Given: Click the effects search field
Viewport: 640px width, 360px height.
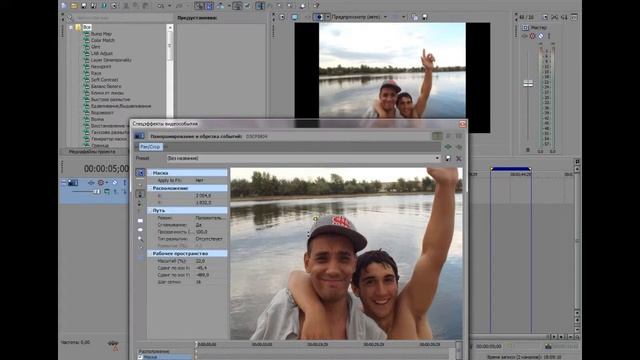Looking at the screenshot, I should point(122,18).
